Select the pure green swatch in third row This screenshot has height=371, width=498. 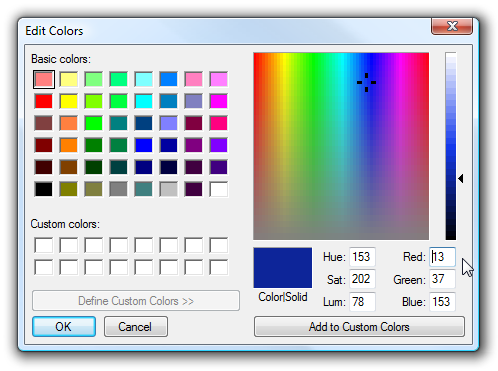pos(94,123)
